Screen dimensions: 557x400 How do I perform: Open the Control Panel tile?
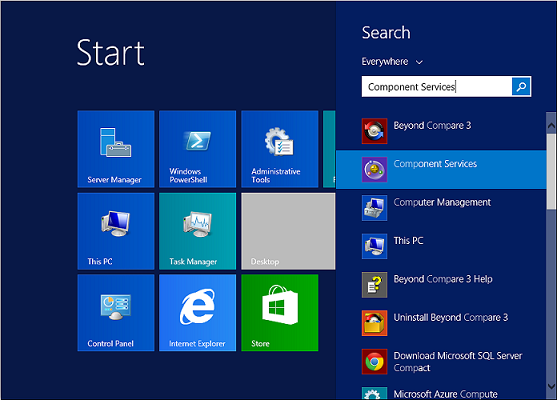click(116, 313)
